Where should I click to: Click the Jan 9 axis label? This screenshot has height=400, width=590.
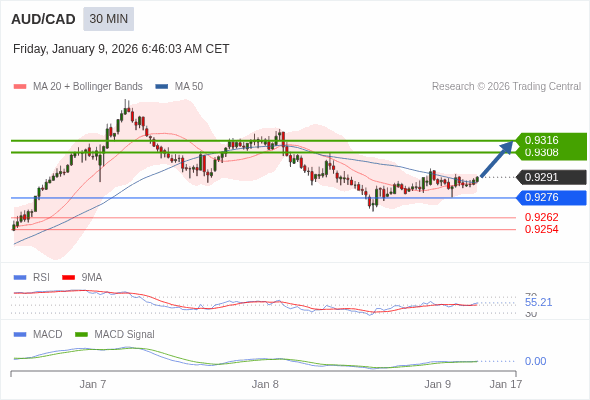pyautogui.click(x=437, y=384)
